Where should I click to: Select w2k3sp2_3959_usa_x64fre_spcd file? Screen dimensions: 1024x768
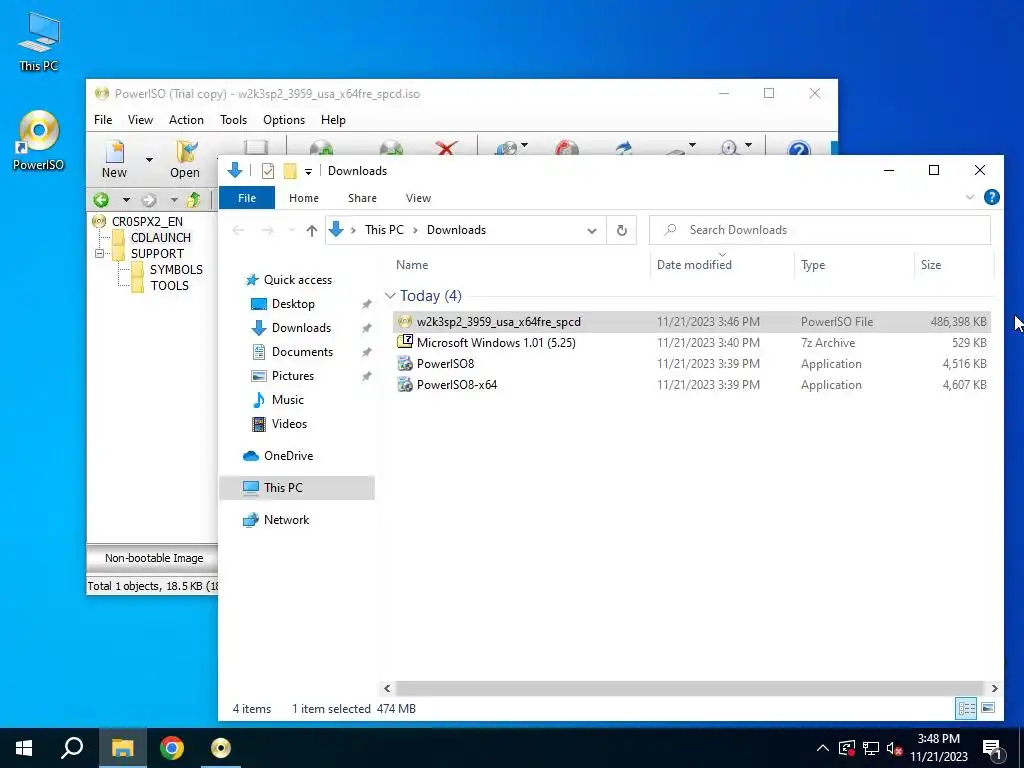692,322
